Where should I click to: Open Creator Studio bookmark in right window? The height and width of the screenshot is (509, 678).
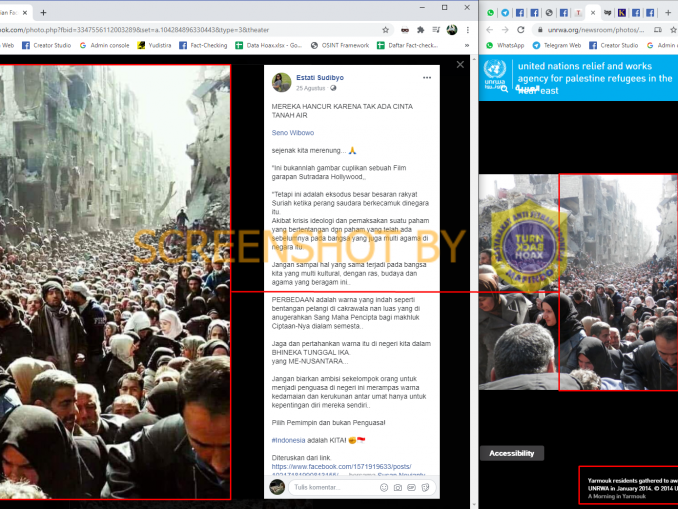pyautogui.click(x=614, y=45)
